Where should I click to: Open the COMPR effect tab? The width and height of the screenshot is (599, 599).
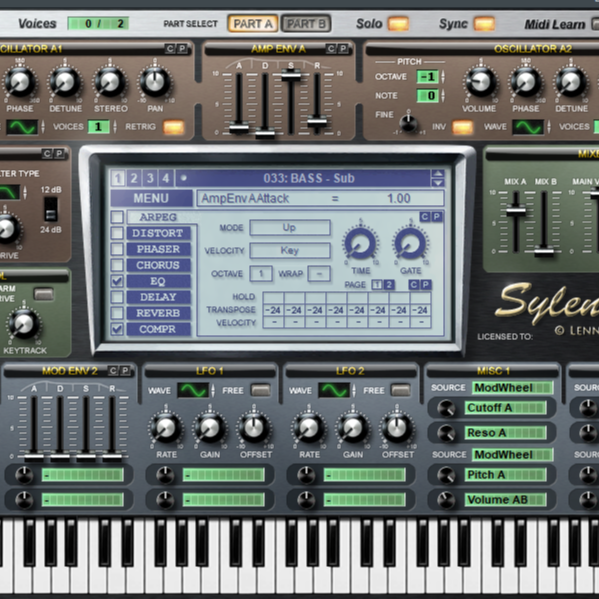pyautogui.click(x=159, y=329)
